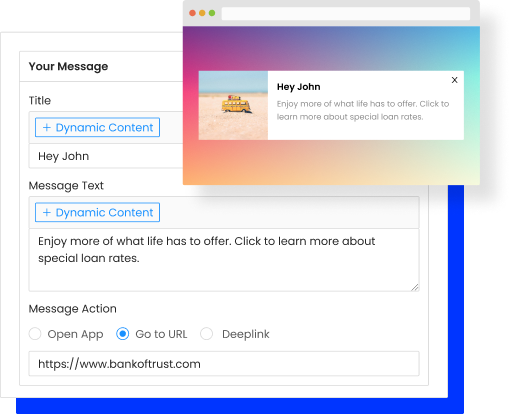Click the plus icon in Title's Dynamic Content
The image size is (512, 414).
click(x=47, y=128)
